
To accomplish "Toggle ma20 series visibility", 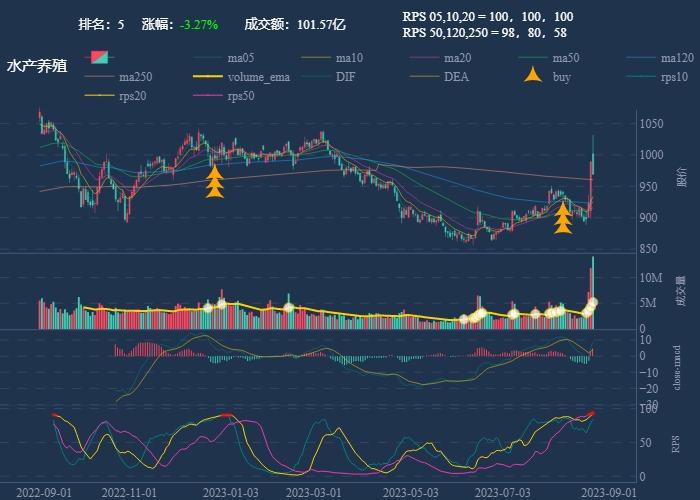I will [x=440, y=58].
